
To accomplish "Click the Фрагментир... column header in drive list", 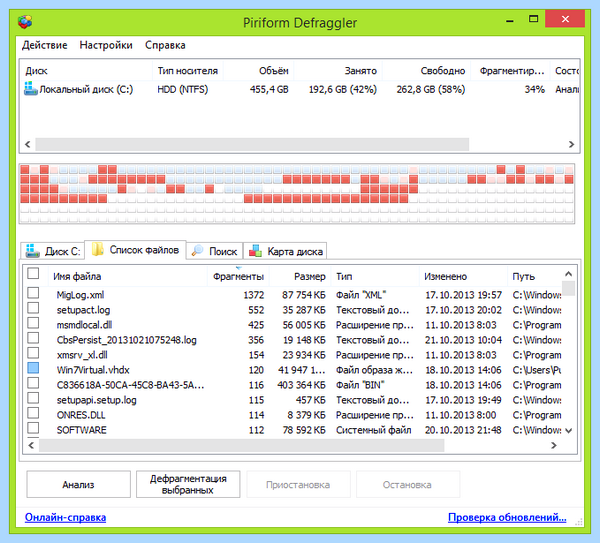I will pos(510,71).
